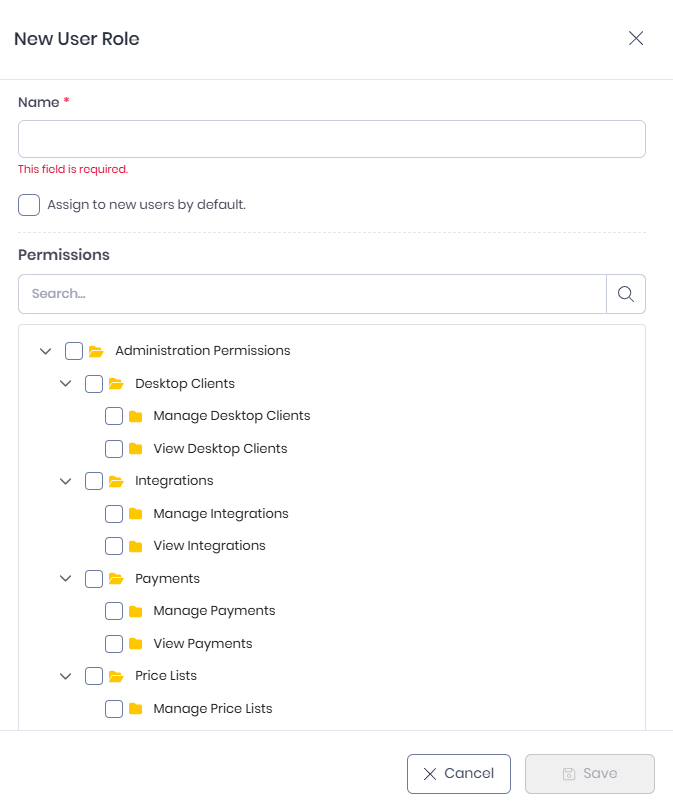Viewport: 673px width, 811px height.
Task: Collapse the Administration Permissions tree node
Action: point(46,351)
